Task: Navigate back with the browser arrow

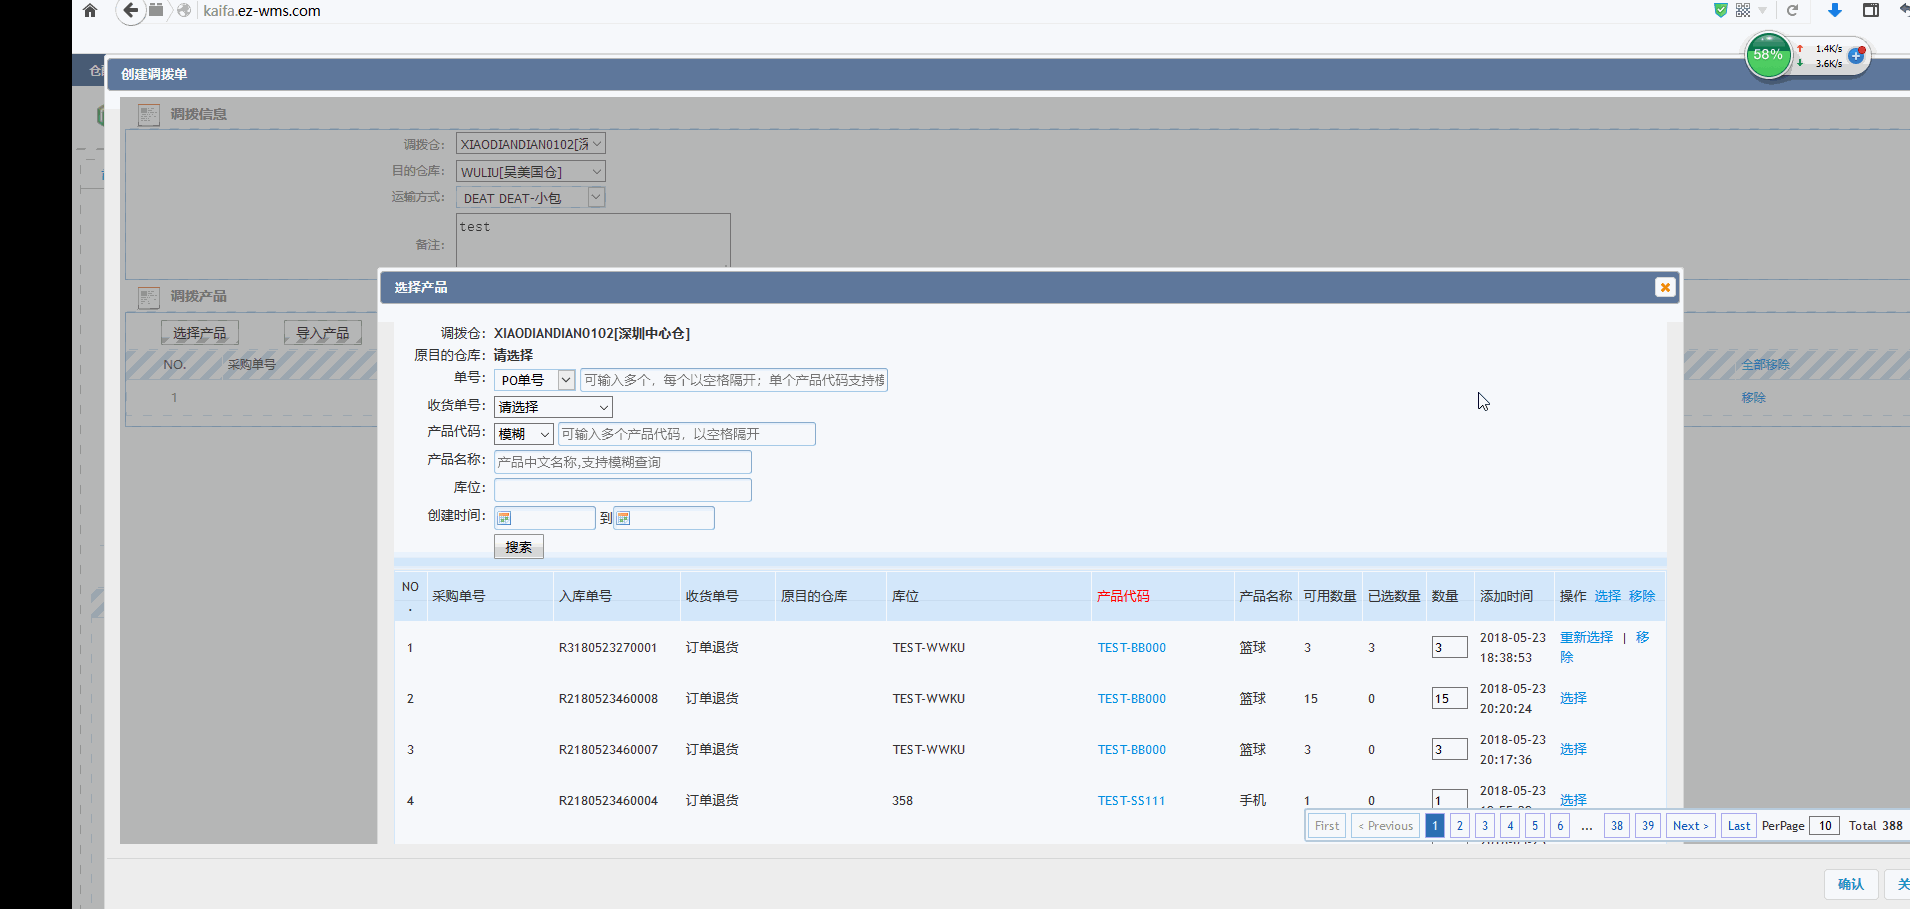Action: click(x=130, y=10)
